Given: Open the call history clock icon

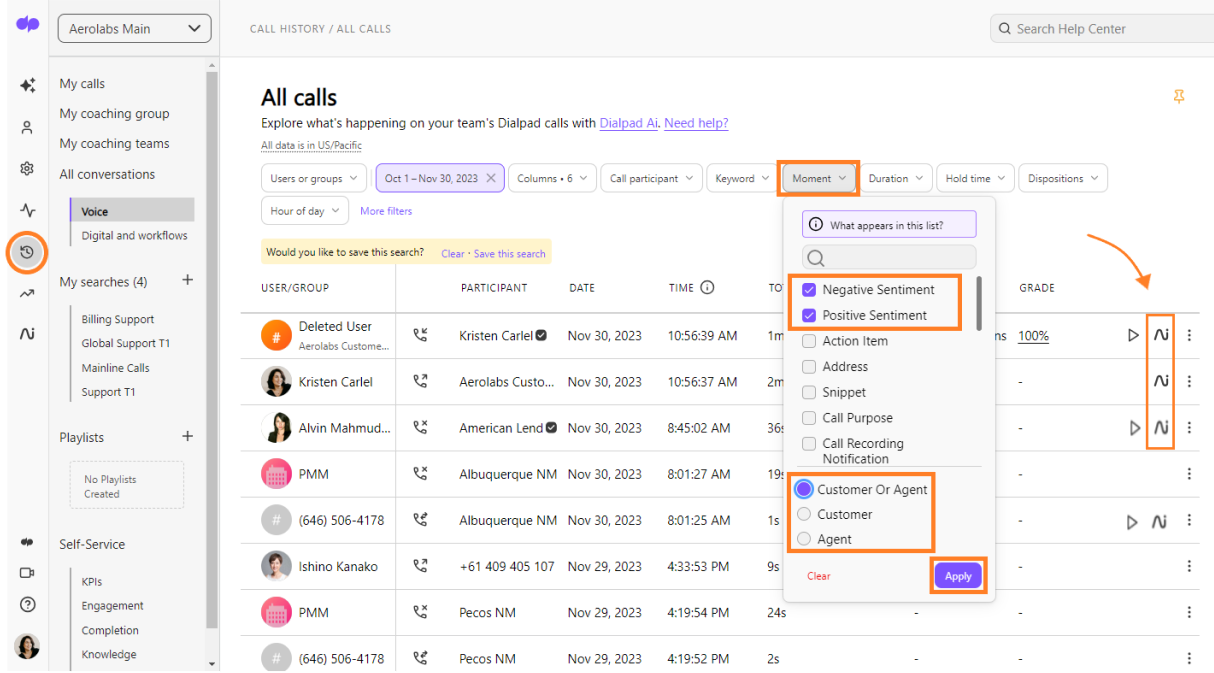Looking at the screenshot, I should pyautogui.click(x=28, y=252).
